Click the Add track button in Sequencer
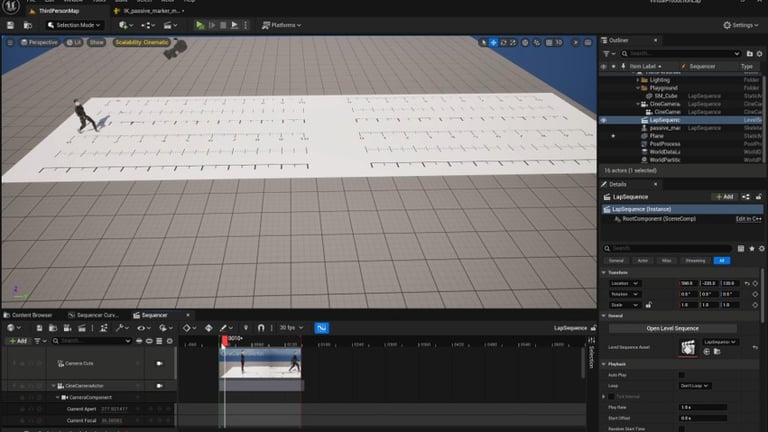This screenshot has height=432, width=768. tap(18, 341)
